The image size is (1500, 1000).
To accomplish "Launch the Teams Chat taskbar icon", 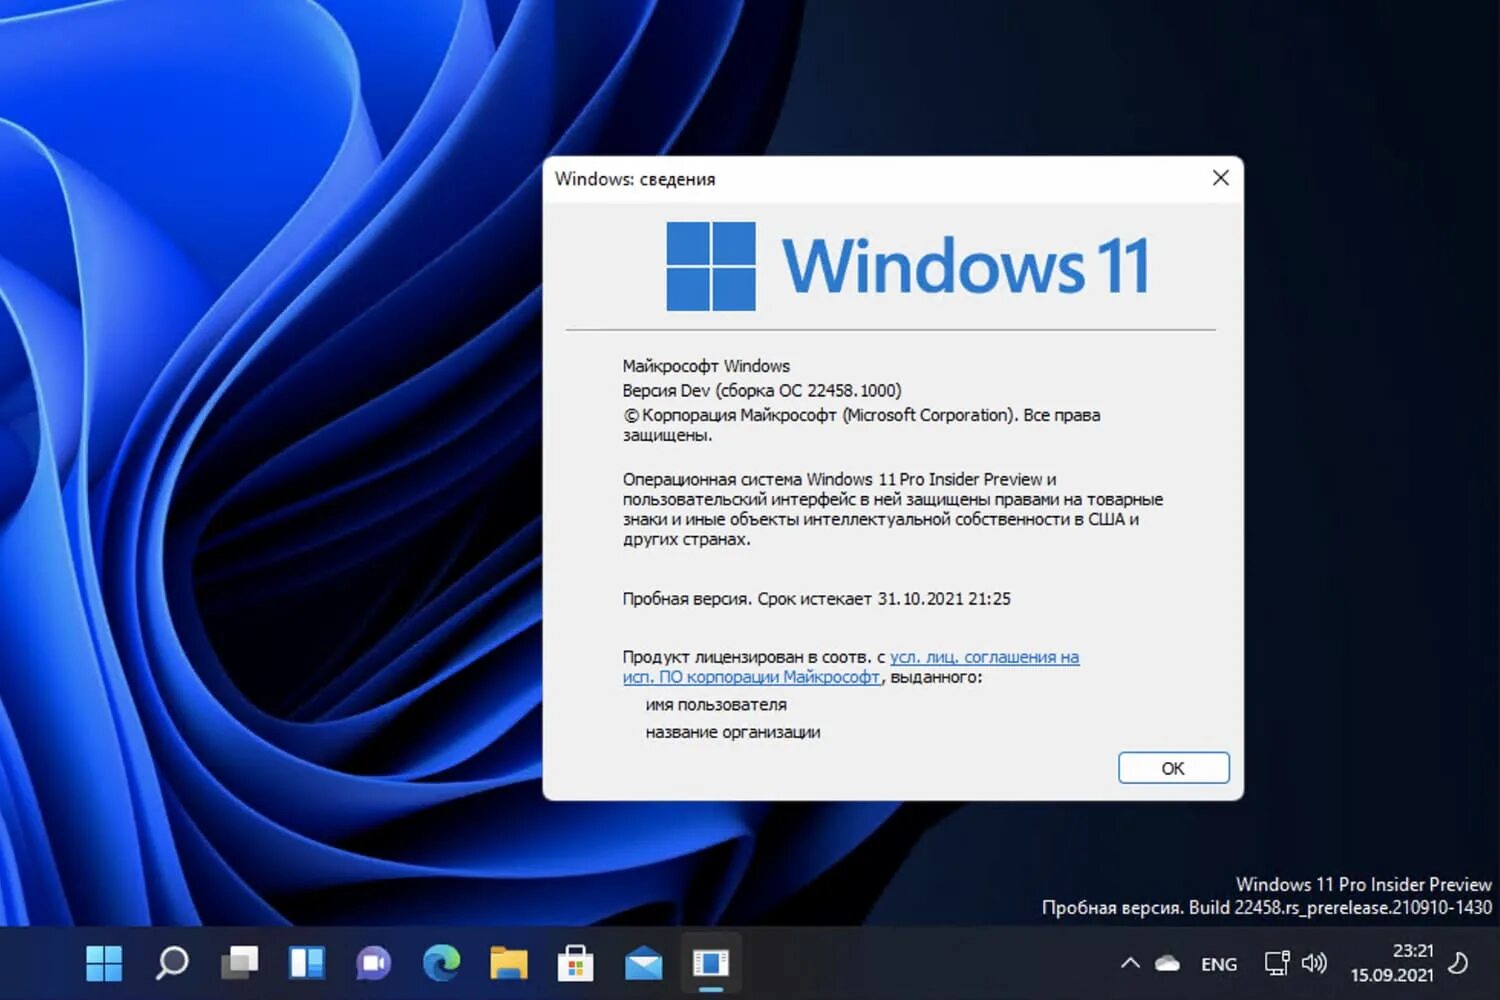I will (374, 963).
